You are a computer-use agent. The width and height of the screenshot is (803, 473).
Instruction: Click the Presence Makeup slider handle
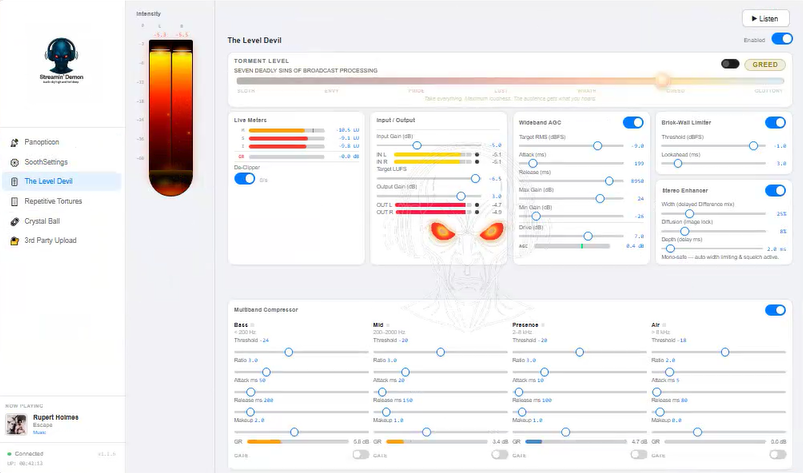tap(565, 432)
